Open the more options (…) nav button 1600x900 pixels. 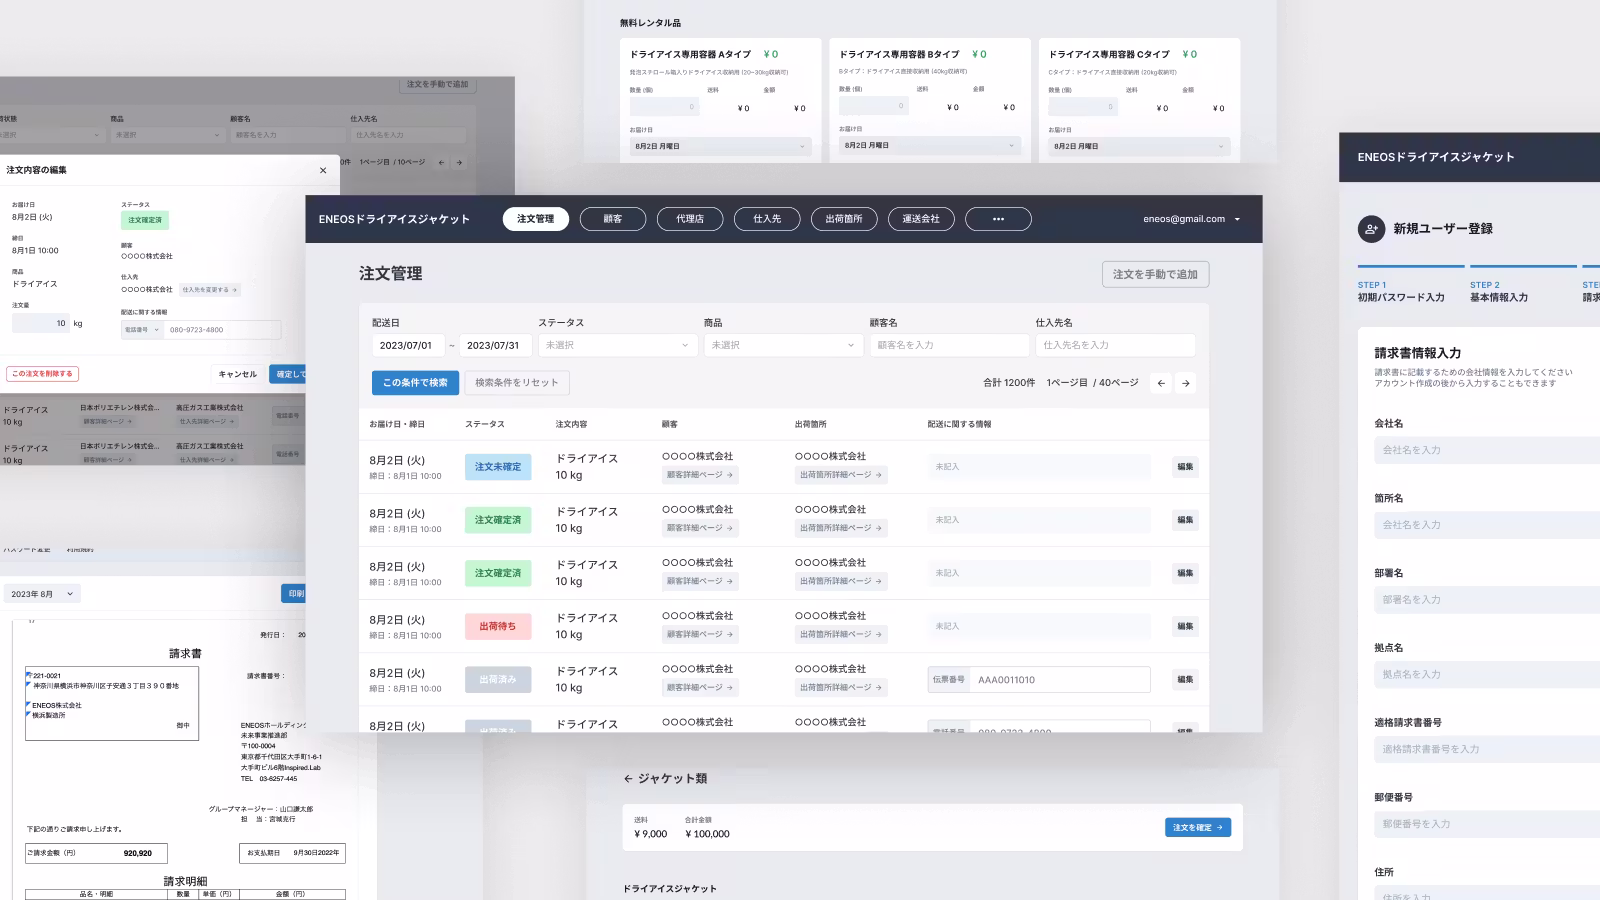tap(998, 219)
